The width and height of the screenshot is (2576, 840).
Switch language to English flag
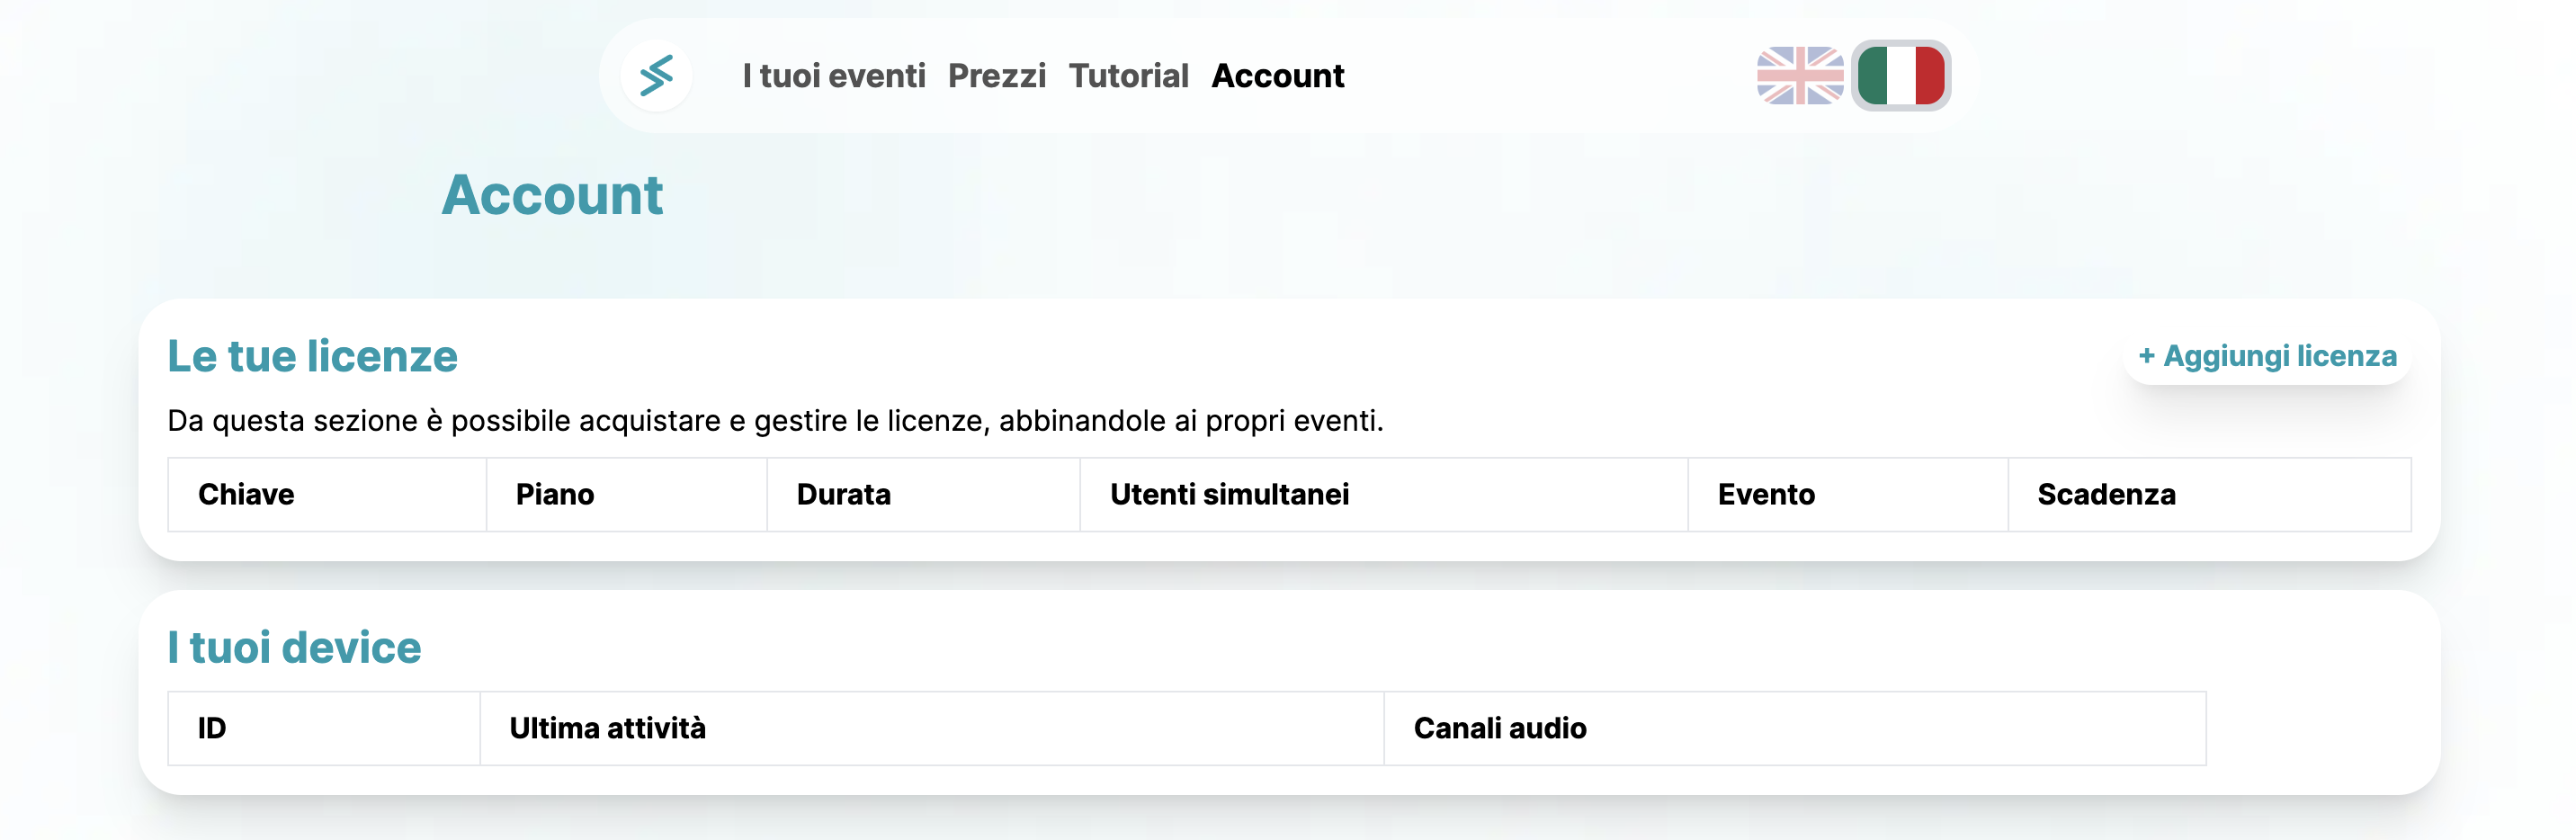[x=1799, y=76]
